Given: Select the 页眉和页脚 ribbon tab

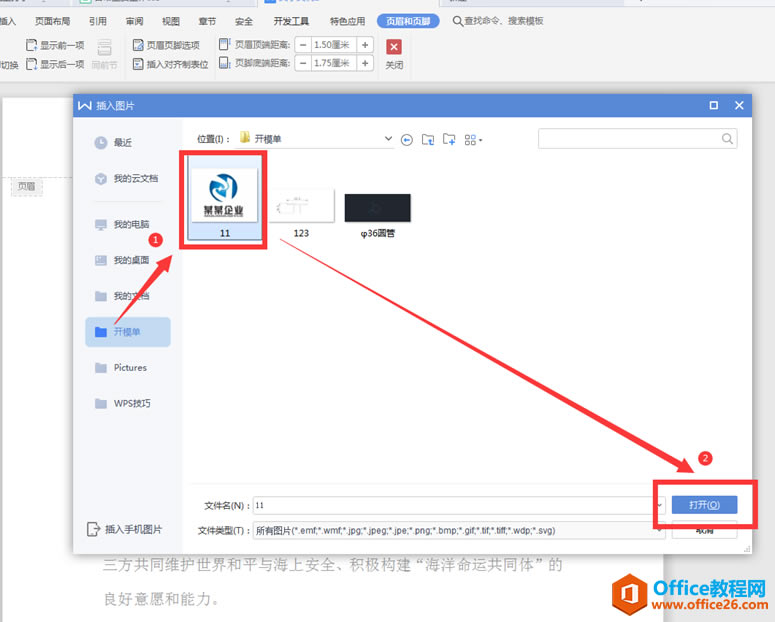Looking at the screenshot, I should pos(408,21).
